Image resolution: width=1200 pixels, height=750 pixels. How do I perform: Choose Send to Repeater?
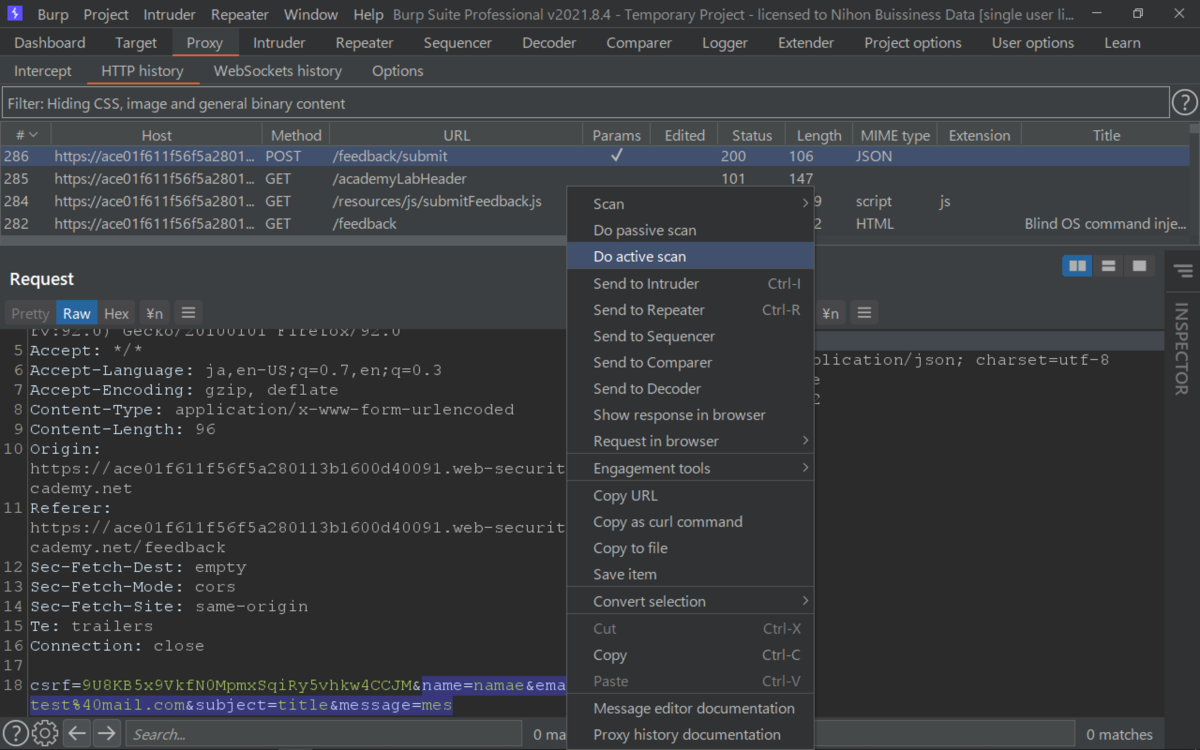[690, 310]
